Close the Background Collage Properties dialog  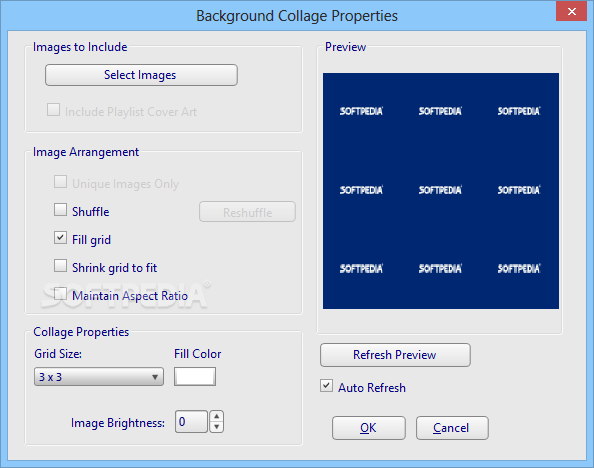(x=571, y=11)
